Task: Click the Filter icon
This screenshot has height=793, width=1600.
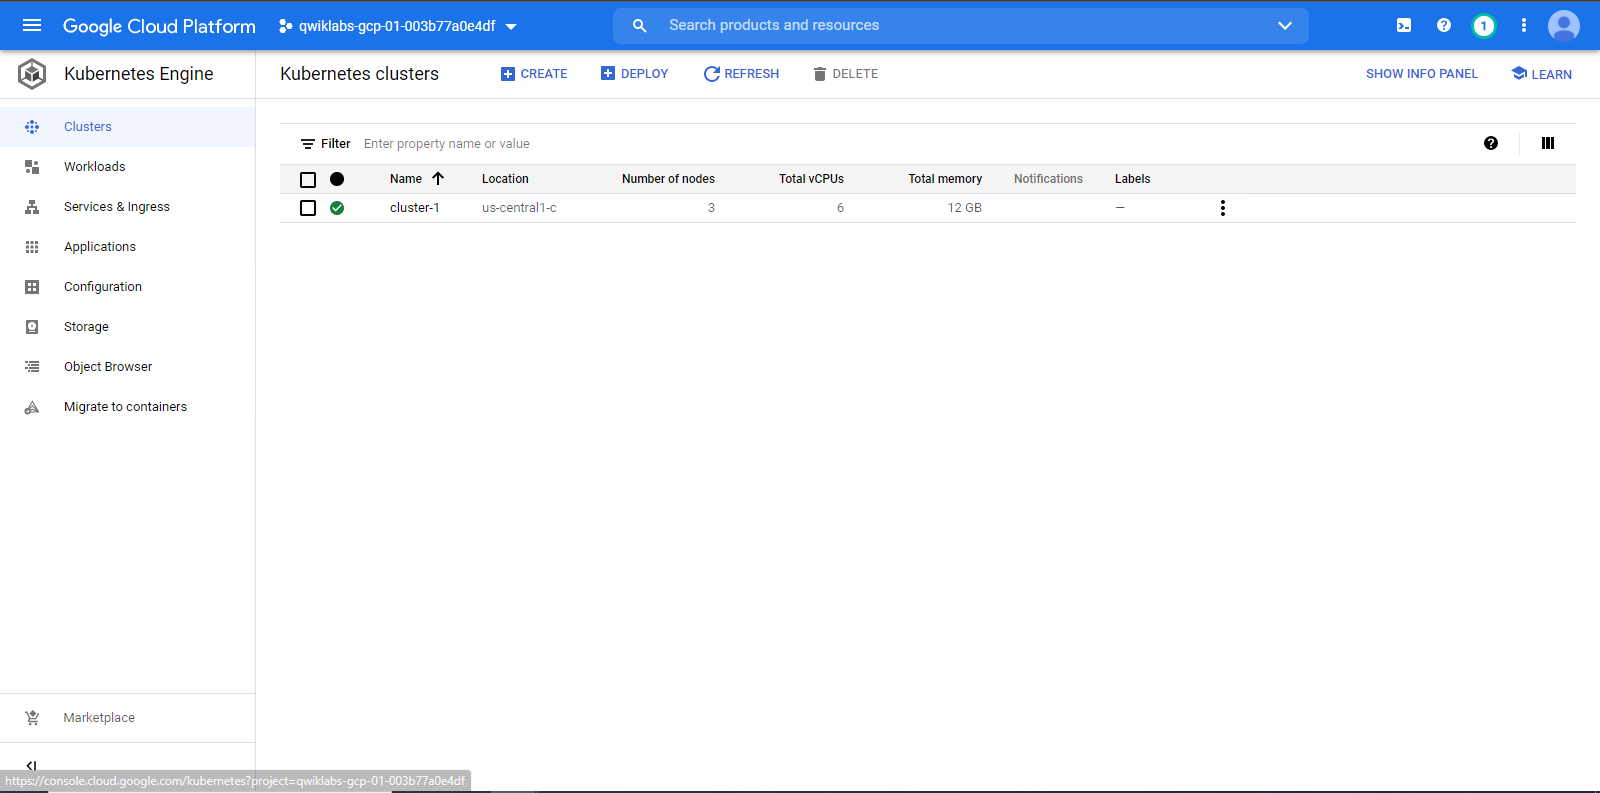Action: (x=308, y=144)
